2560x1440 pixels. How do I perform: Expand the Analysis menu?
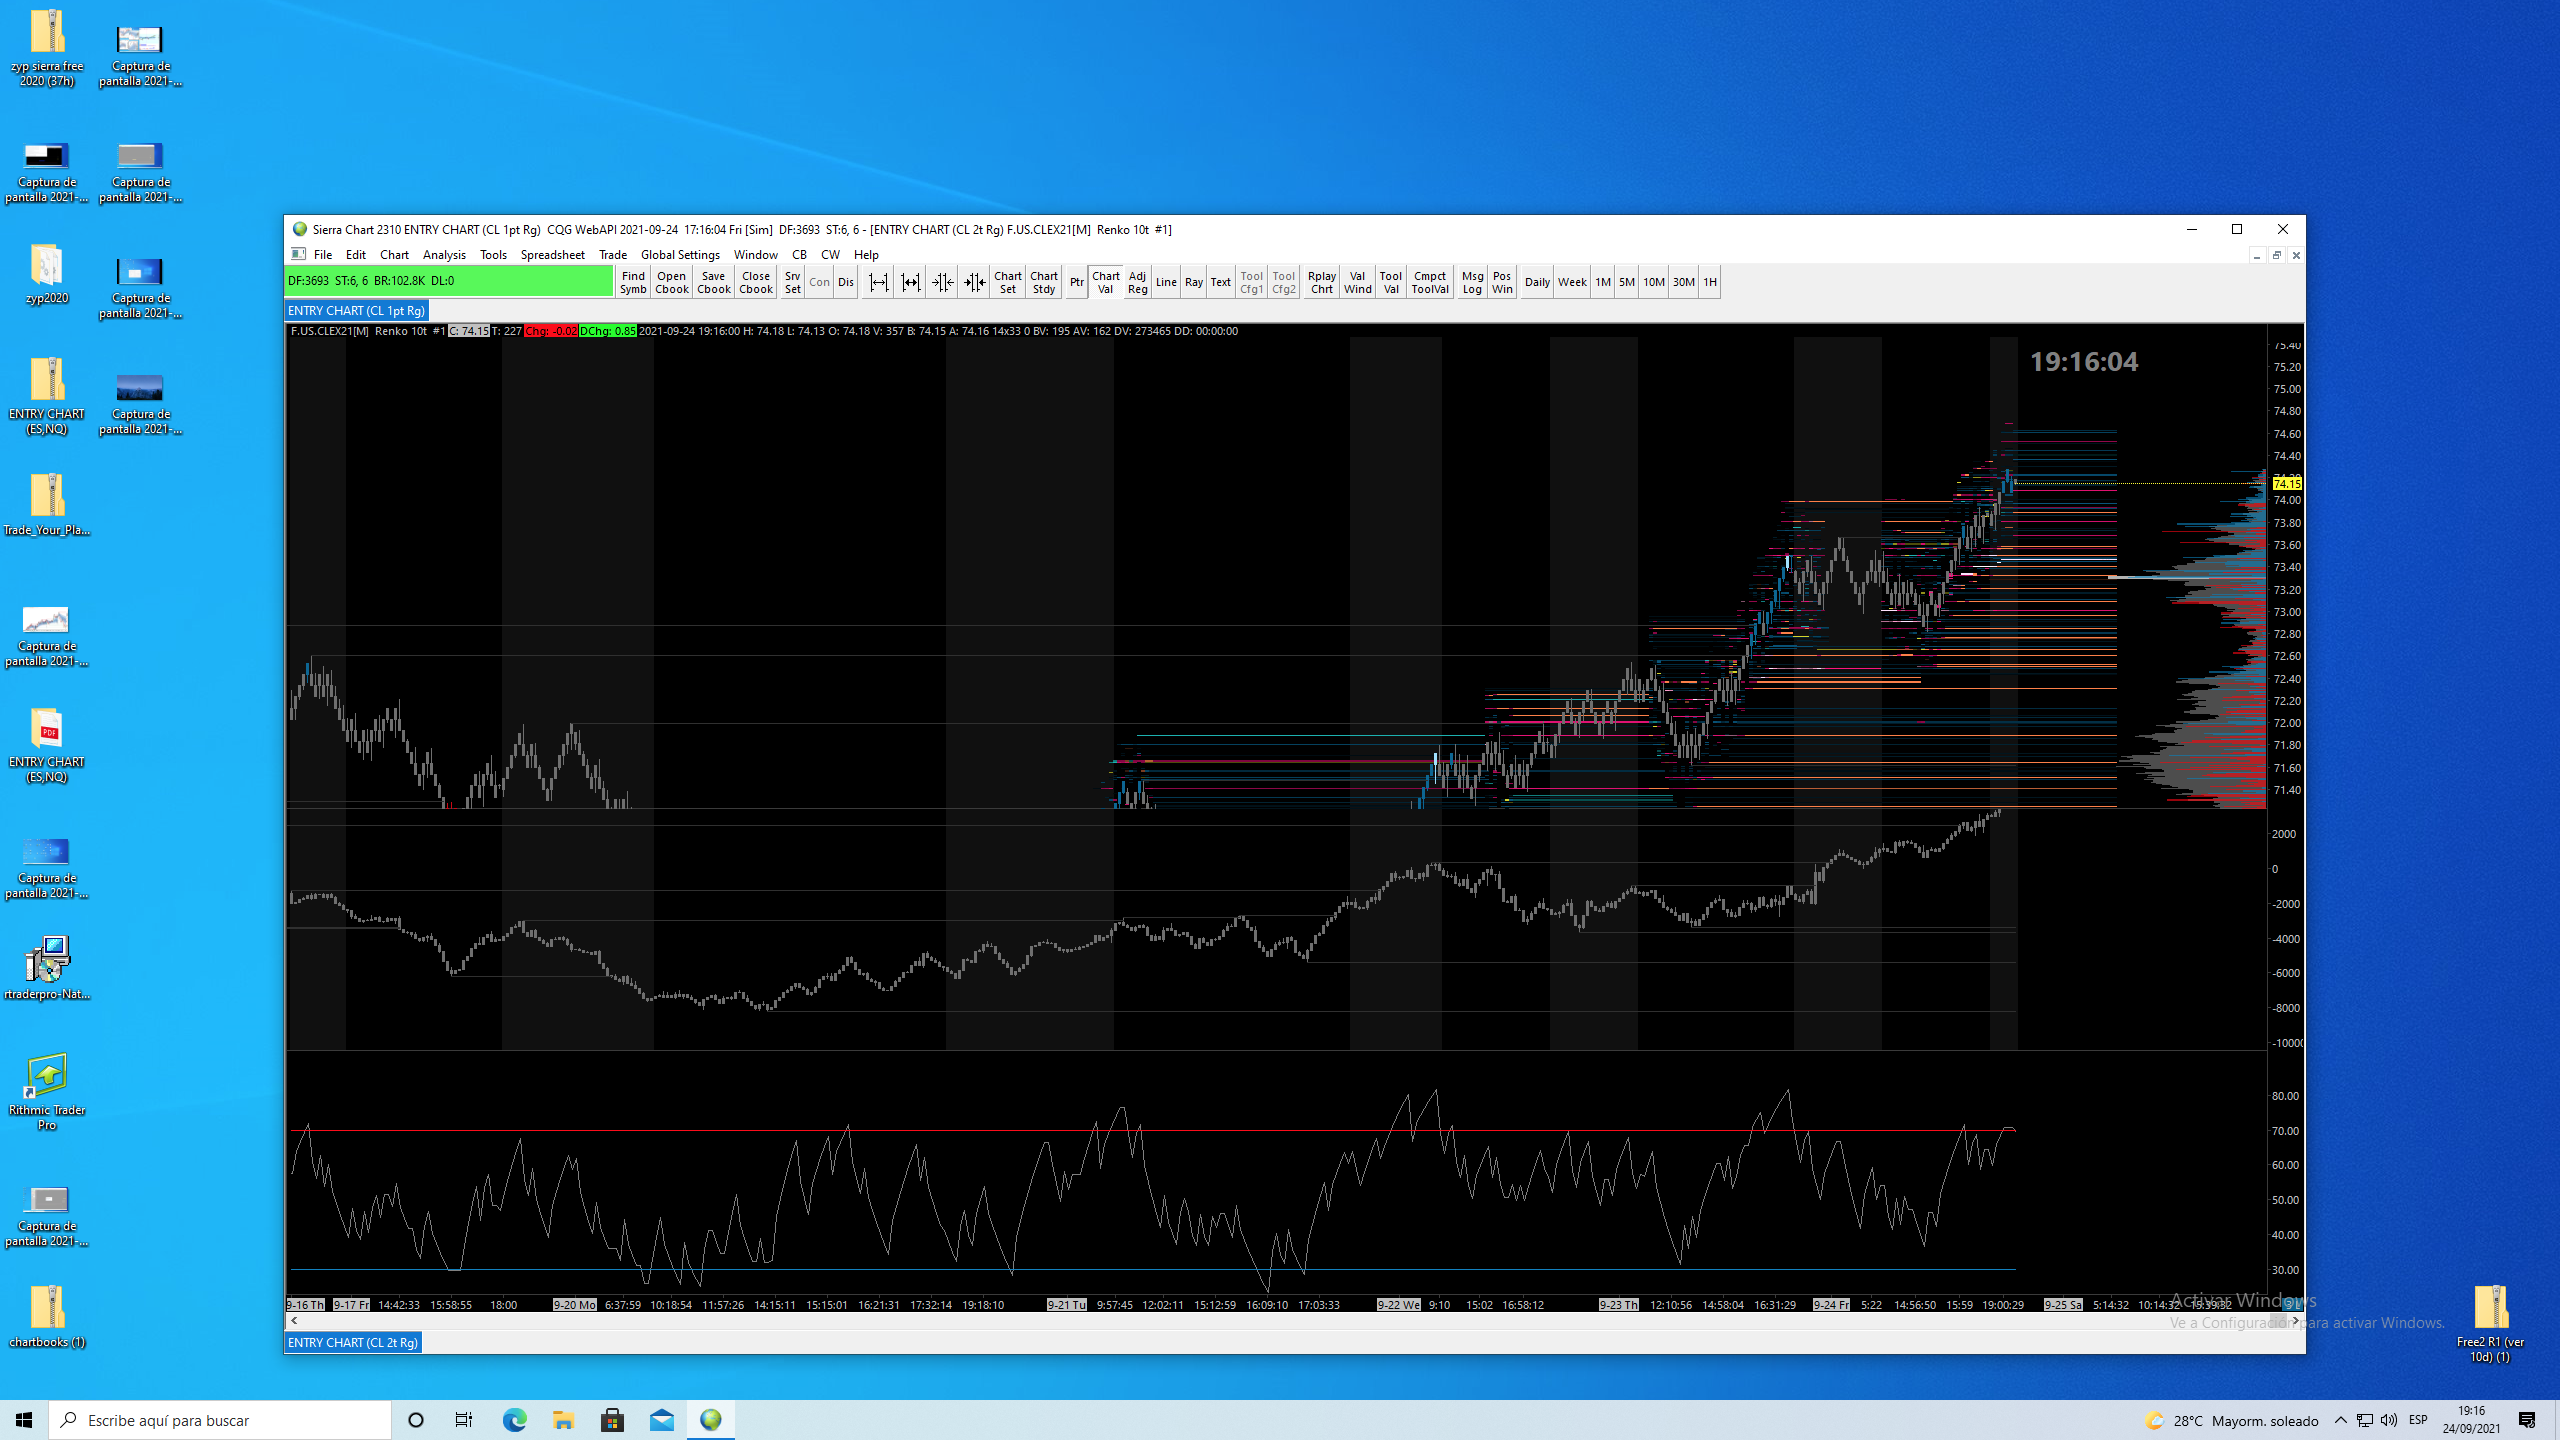click(444, 255)
